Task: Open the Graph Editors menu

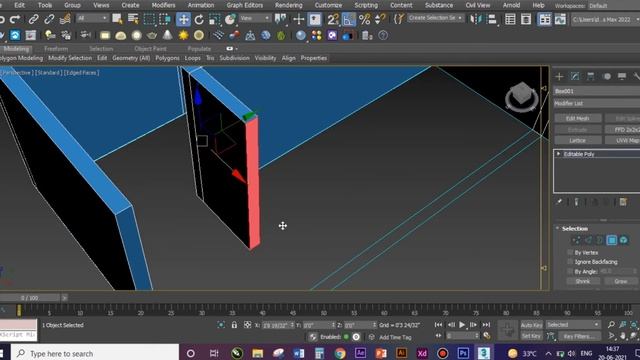Action: coord(244,5)
